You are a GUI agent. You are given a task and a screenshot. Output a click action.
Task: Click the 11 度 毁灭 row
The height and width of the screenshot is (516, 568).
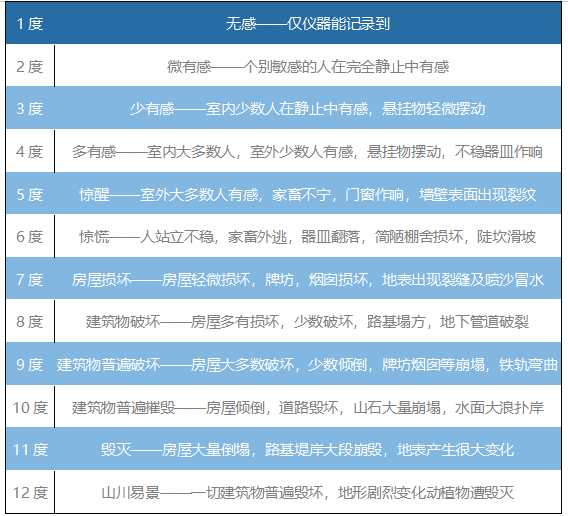point(284,449)
